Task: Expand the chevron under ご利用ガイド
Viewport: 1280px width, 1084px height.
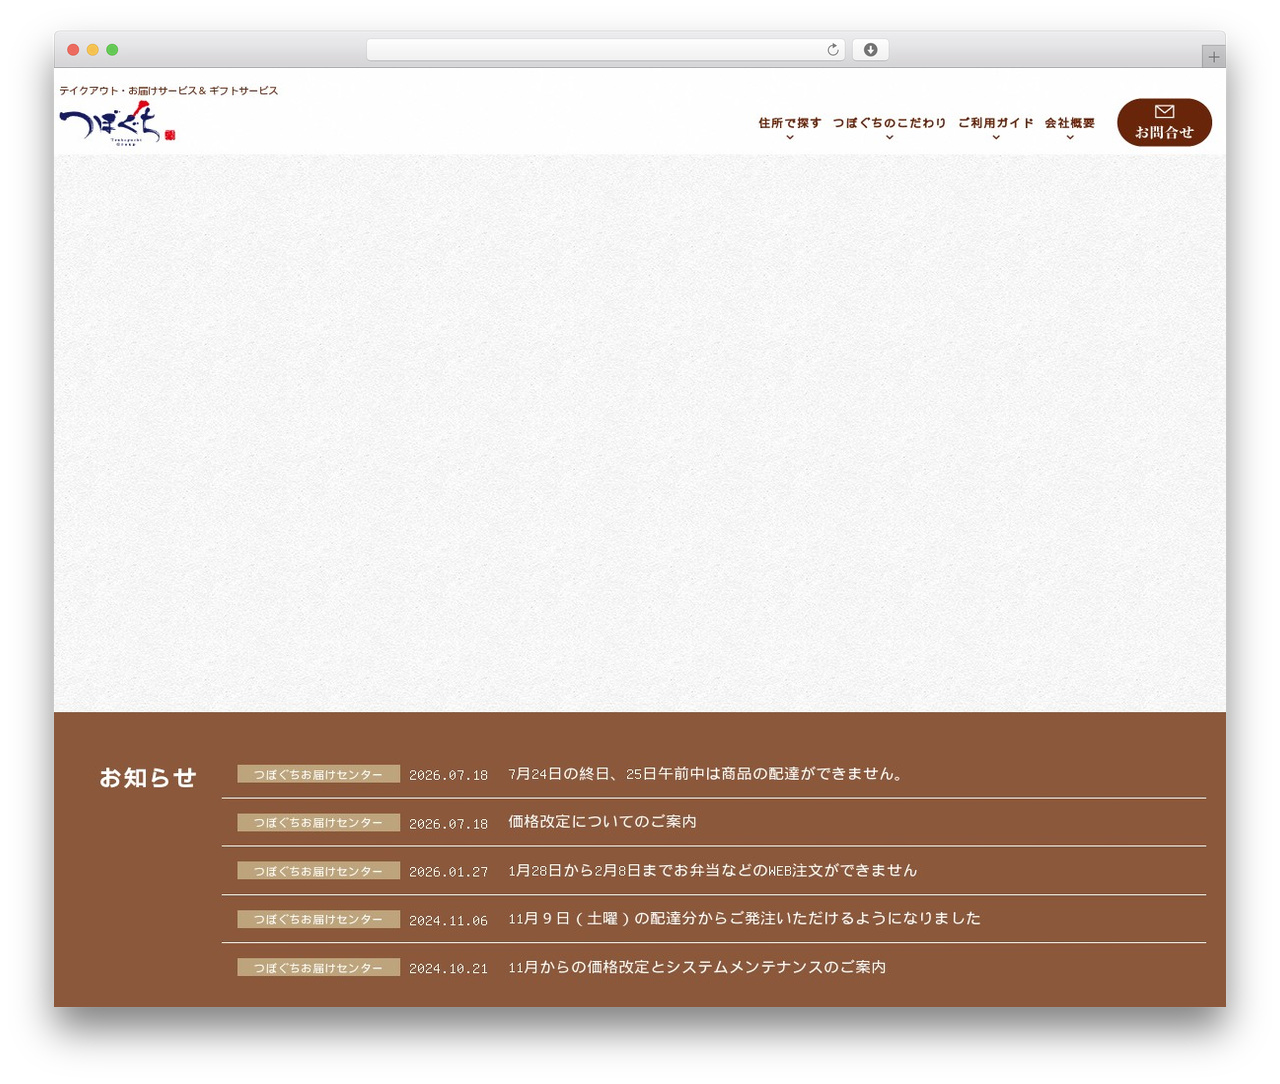Action: (x=995, y=137)
